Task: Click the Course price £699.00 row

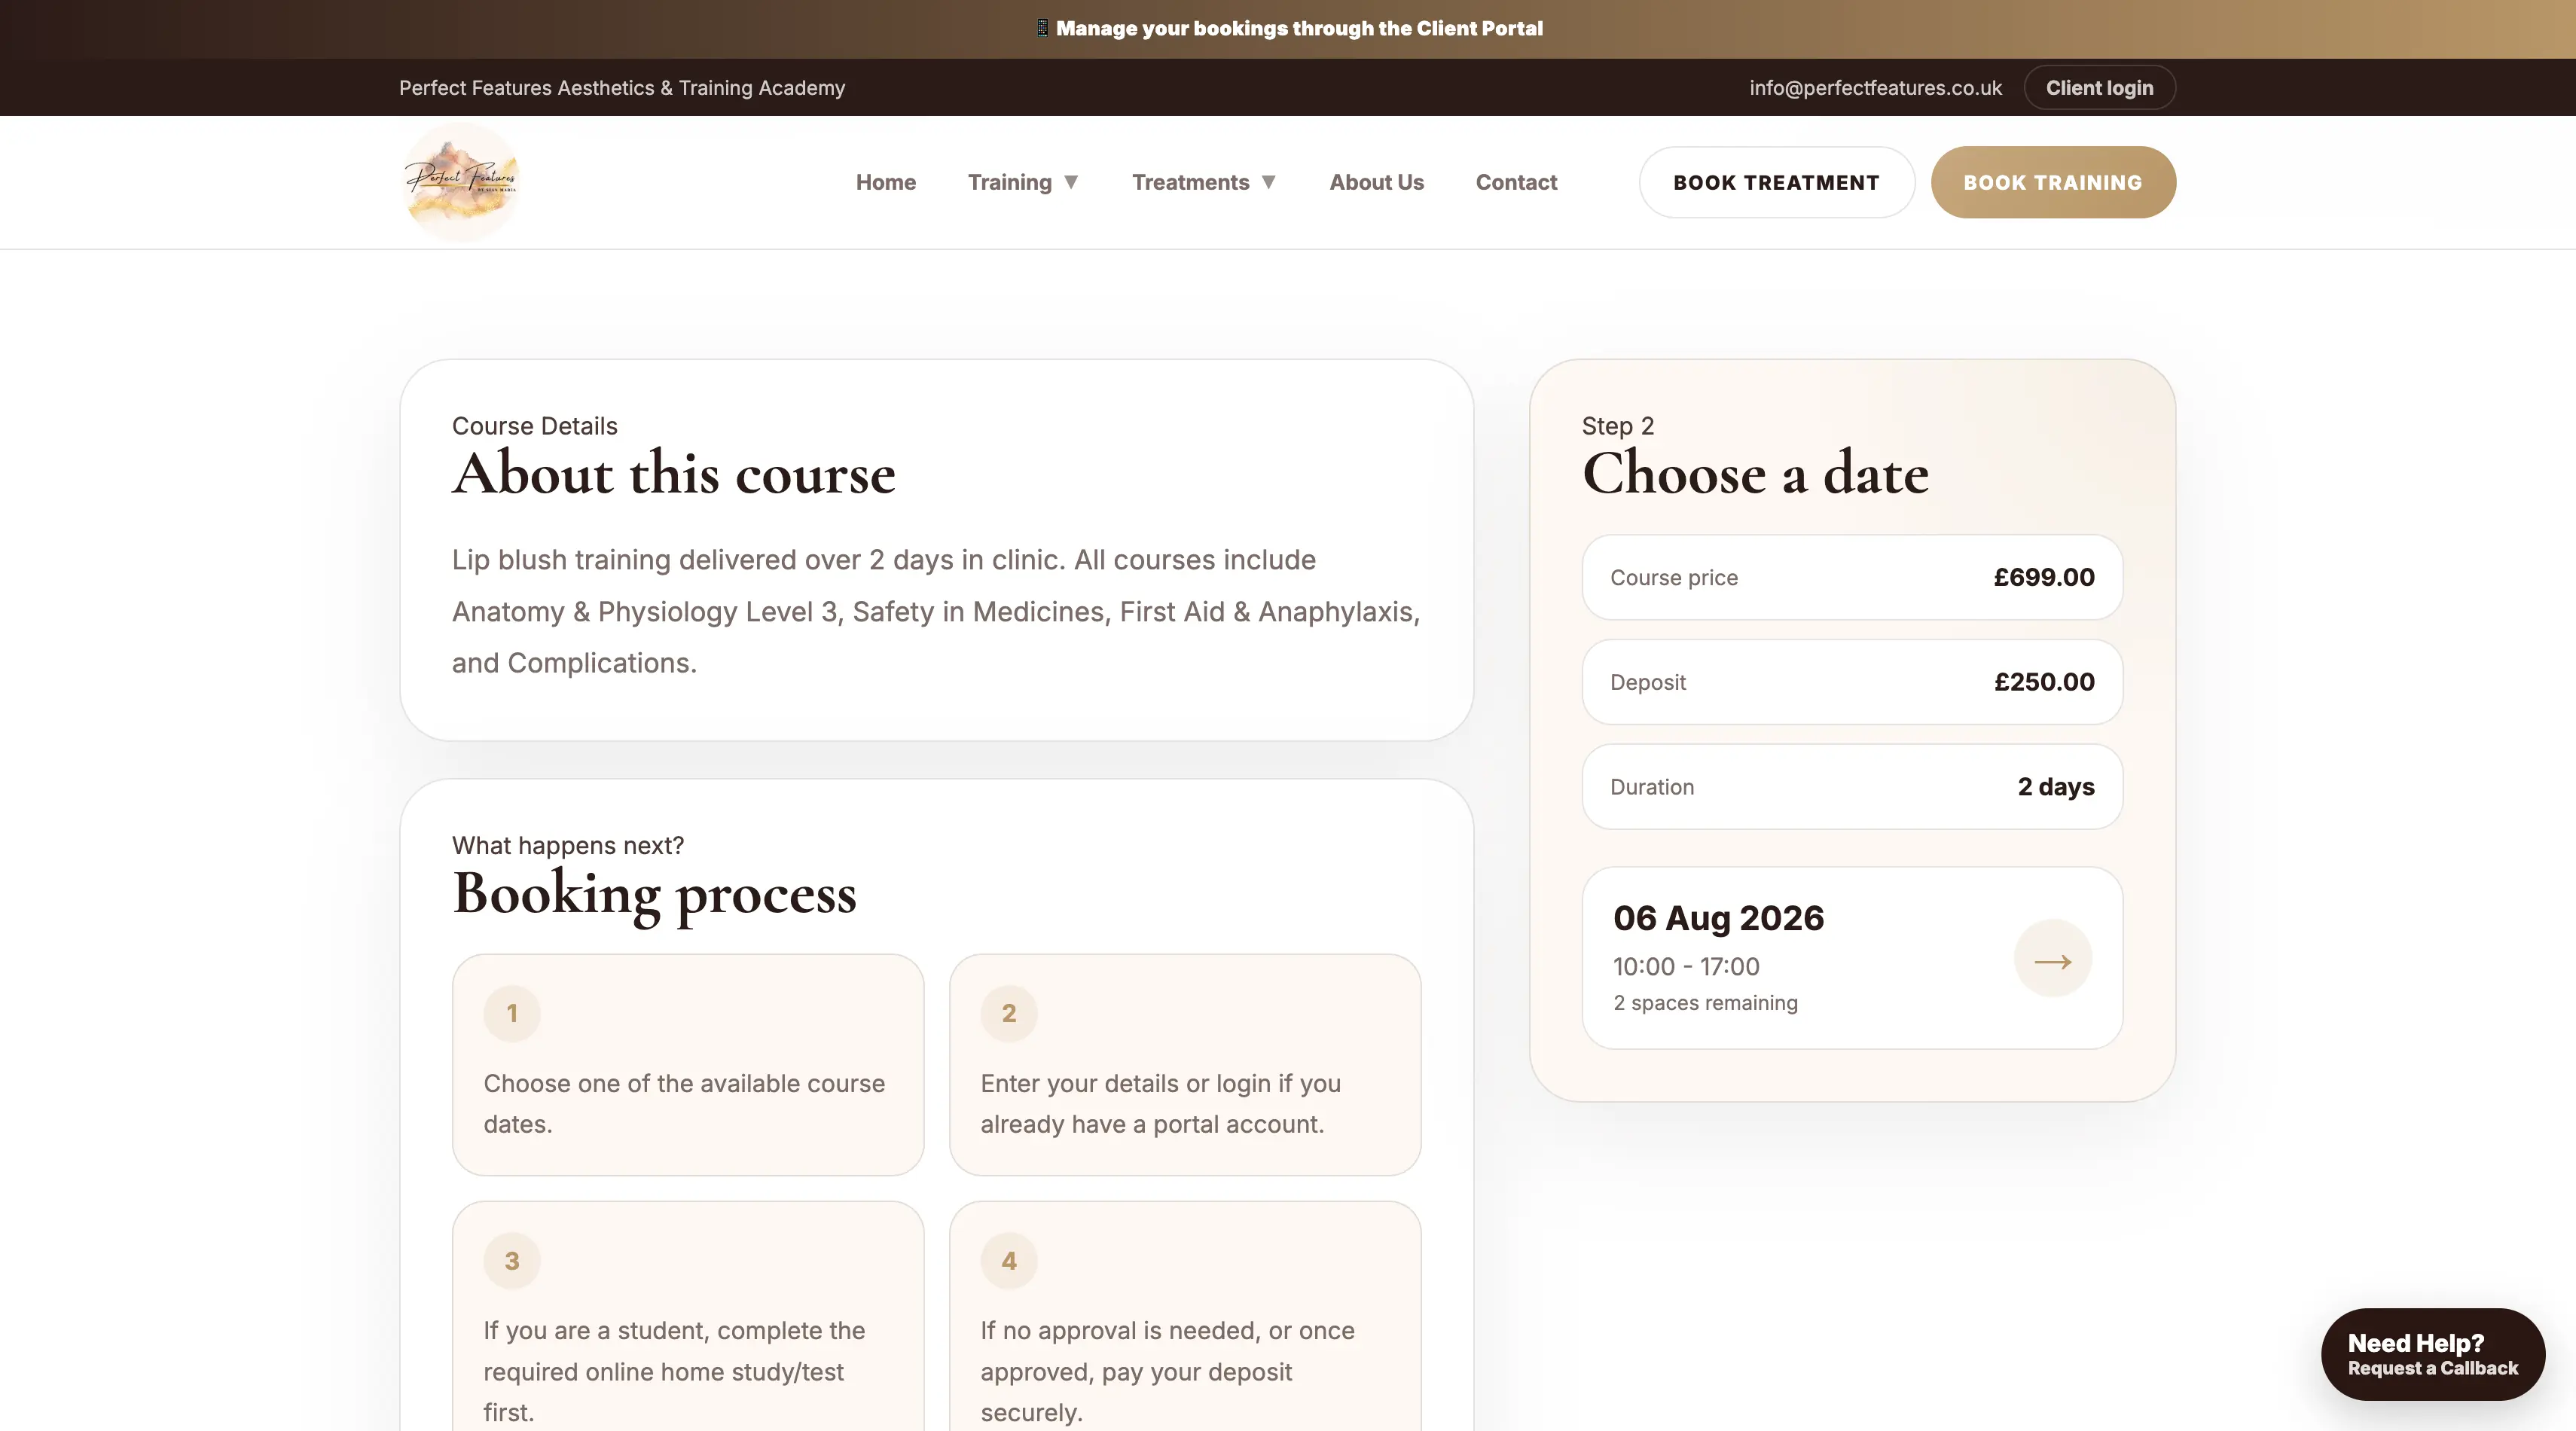Action: pyautogui.click(x=1852, y=577)
